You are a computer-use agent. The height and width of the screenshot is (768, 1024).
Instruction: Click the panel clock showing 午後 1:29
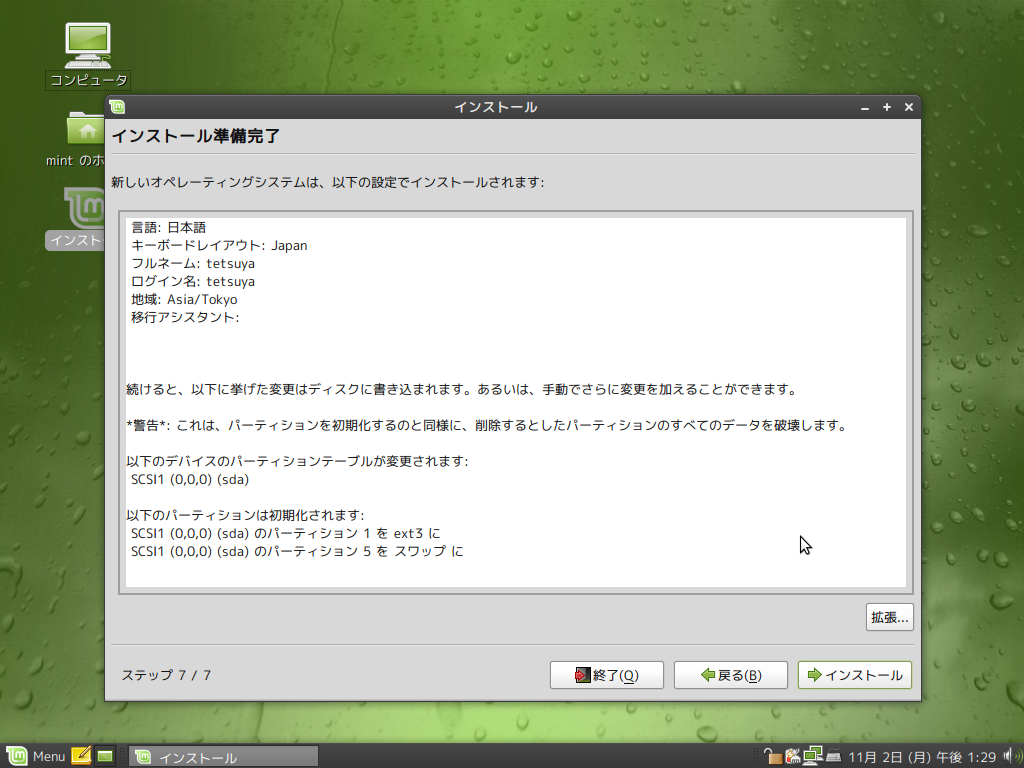[922, 757]
